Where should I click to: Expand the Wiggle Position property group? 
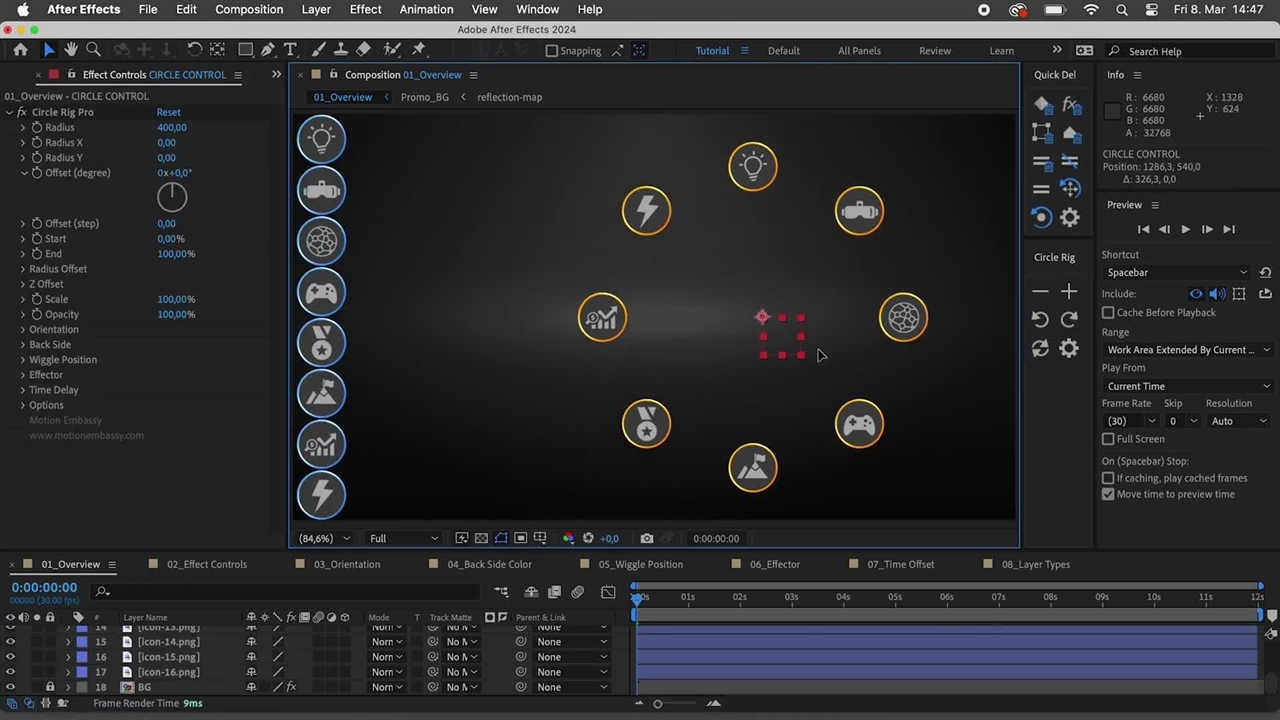click(x=23, y=360)
